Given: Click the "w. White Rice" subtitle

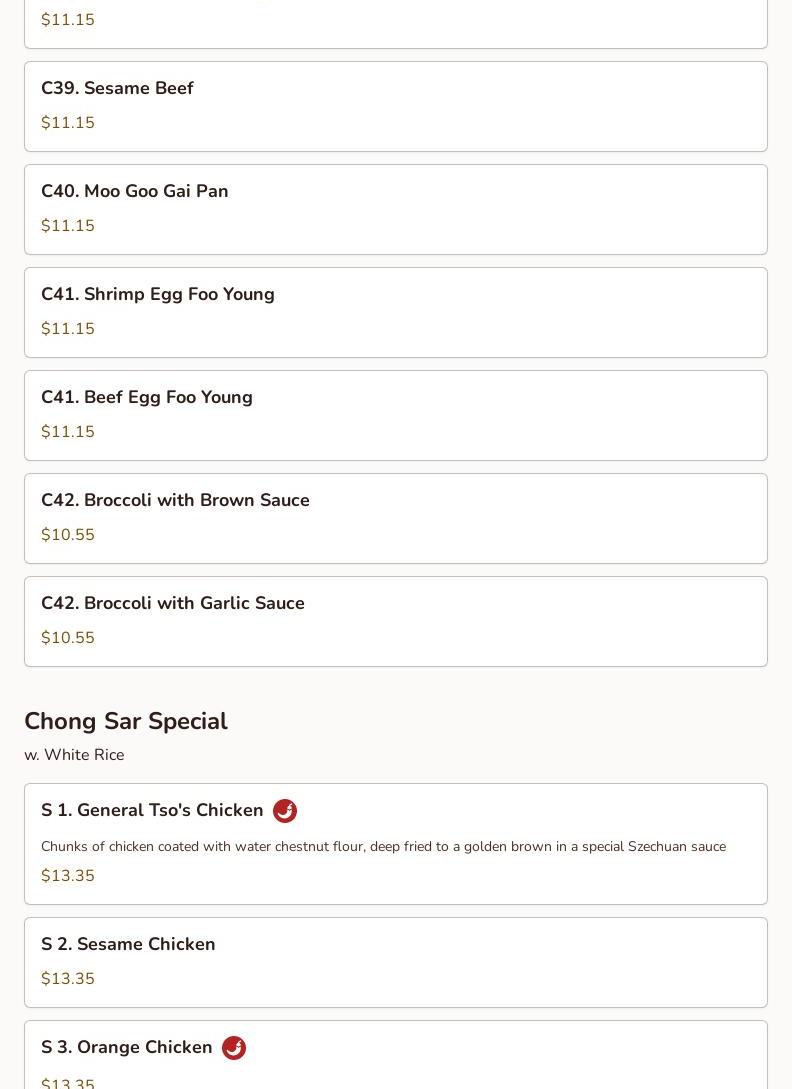Looking at the screenshot, I should (74, 755).
